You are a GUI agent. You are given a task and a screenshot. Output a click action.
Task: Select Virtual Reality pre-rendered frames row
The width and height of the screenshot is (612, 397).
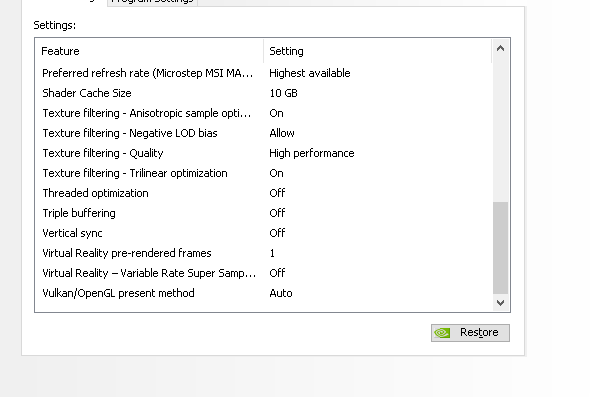coord(263,253)
